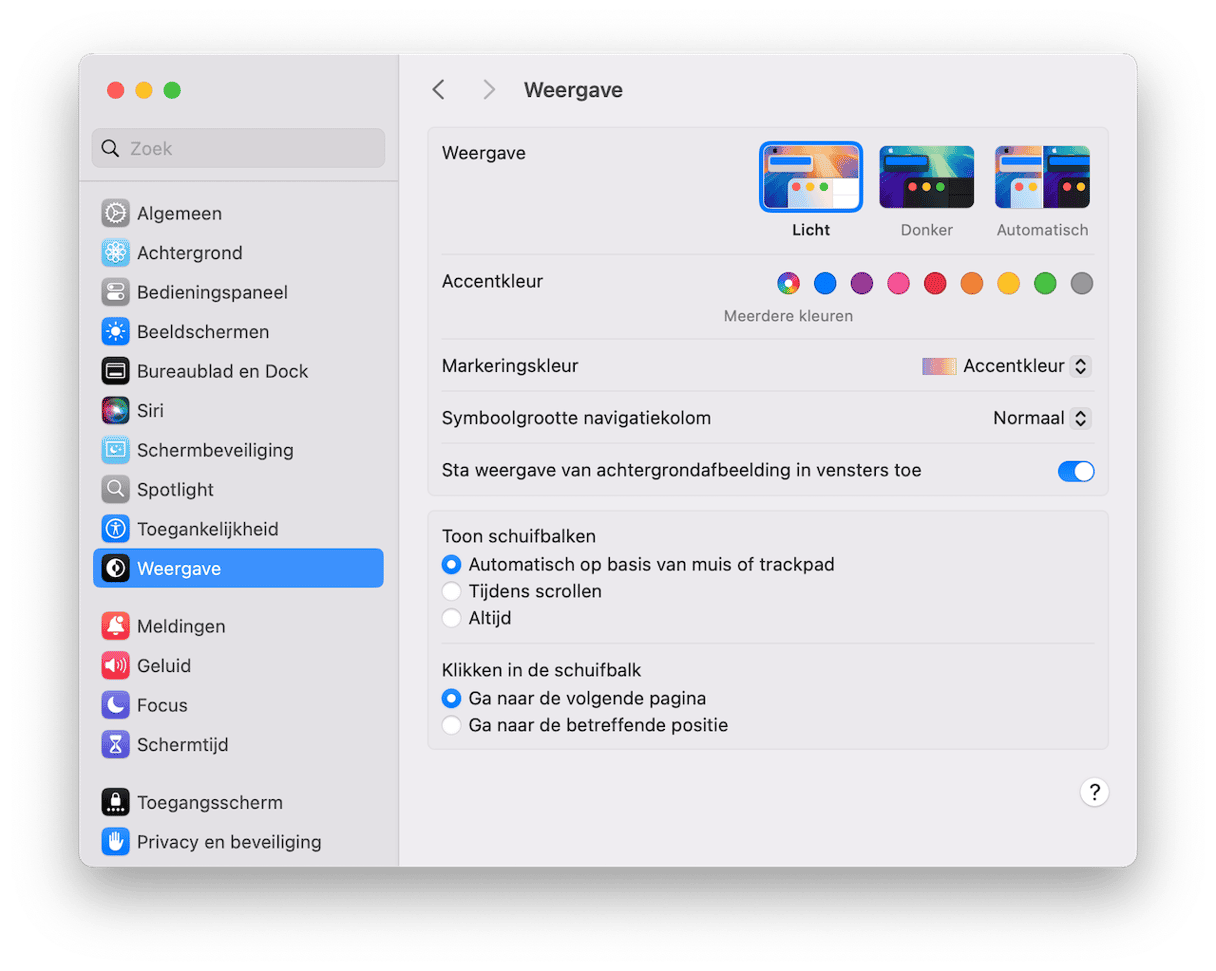Choose 'Ga naar de betreffende positie' option
Image resolution: width=1216 pixels, height=971 pixels.
[x=452, y=725]
